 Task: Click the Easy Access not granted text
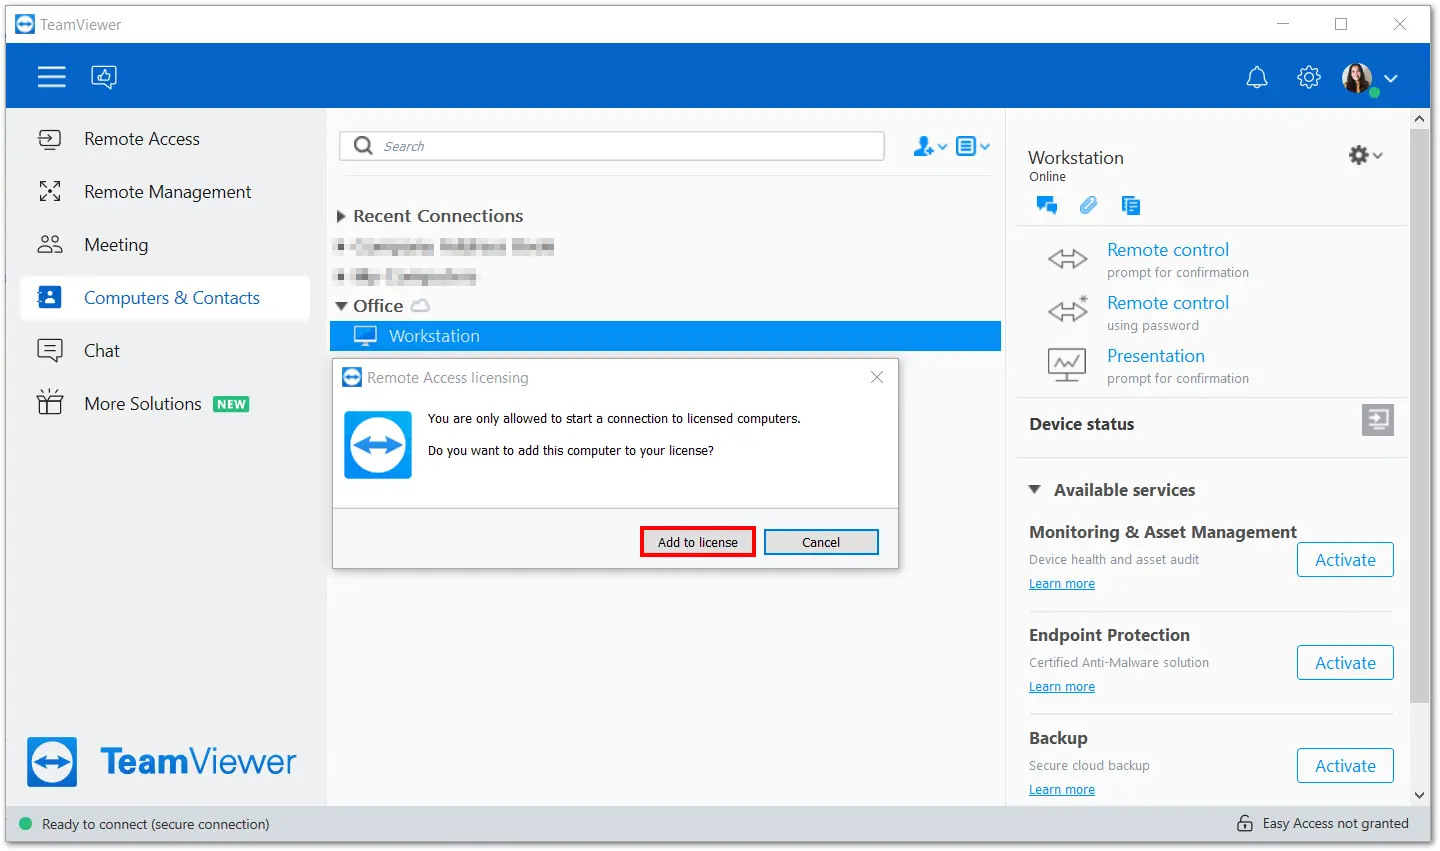[x=1336, y=824]
